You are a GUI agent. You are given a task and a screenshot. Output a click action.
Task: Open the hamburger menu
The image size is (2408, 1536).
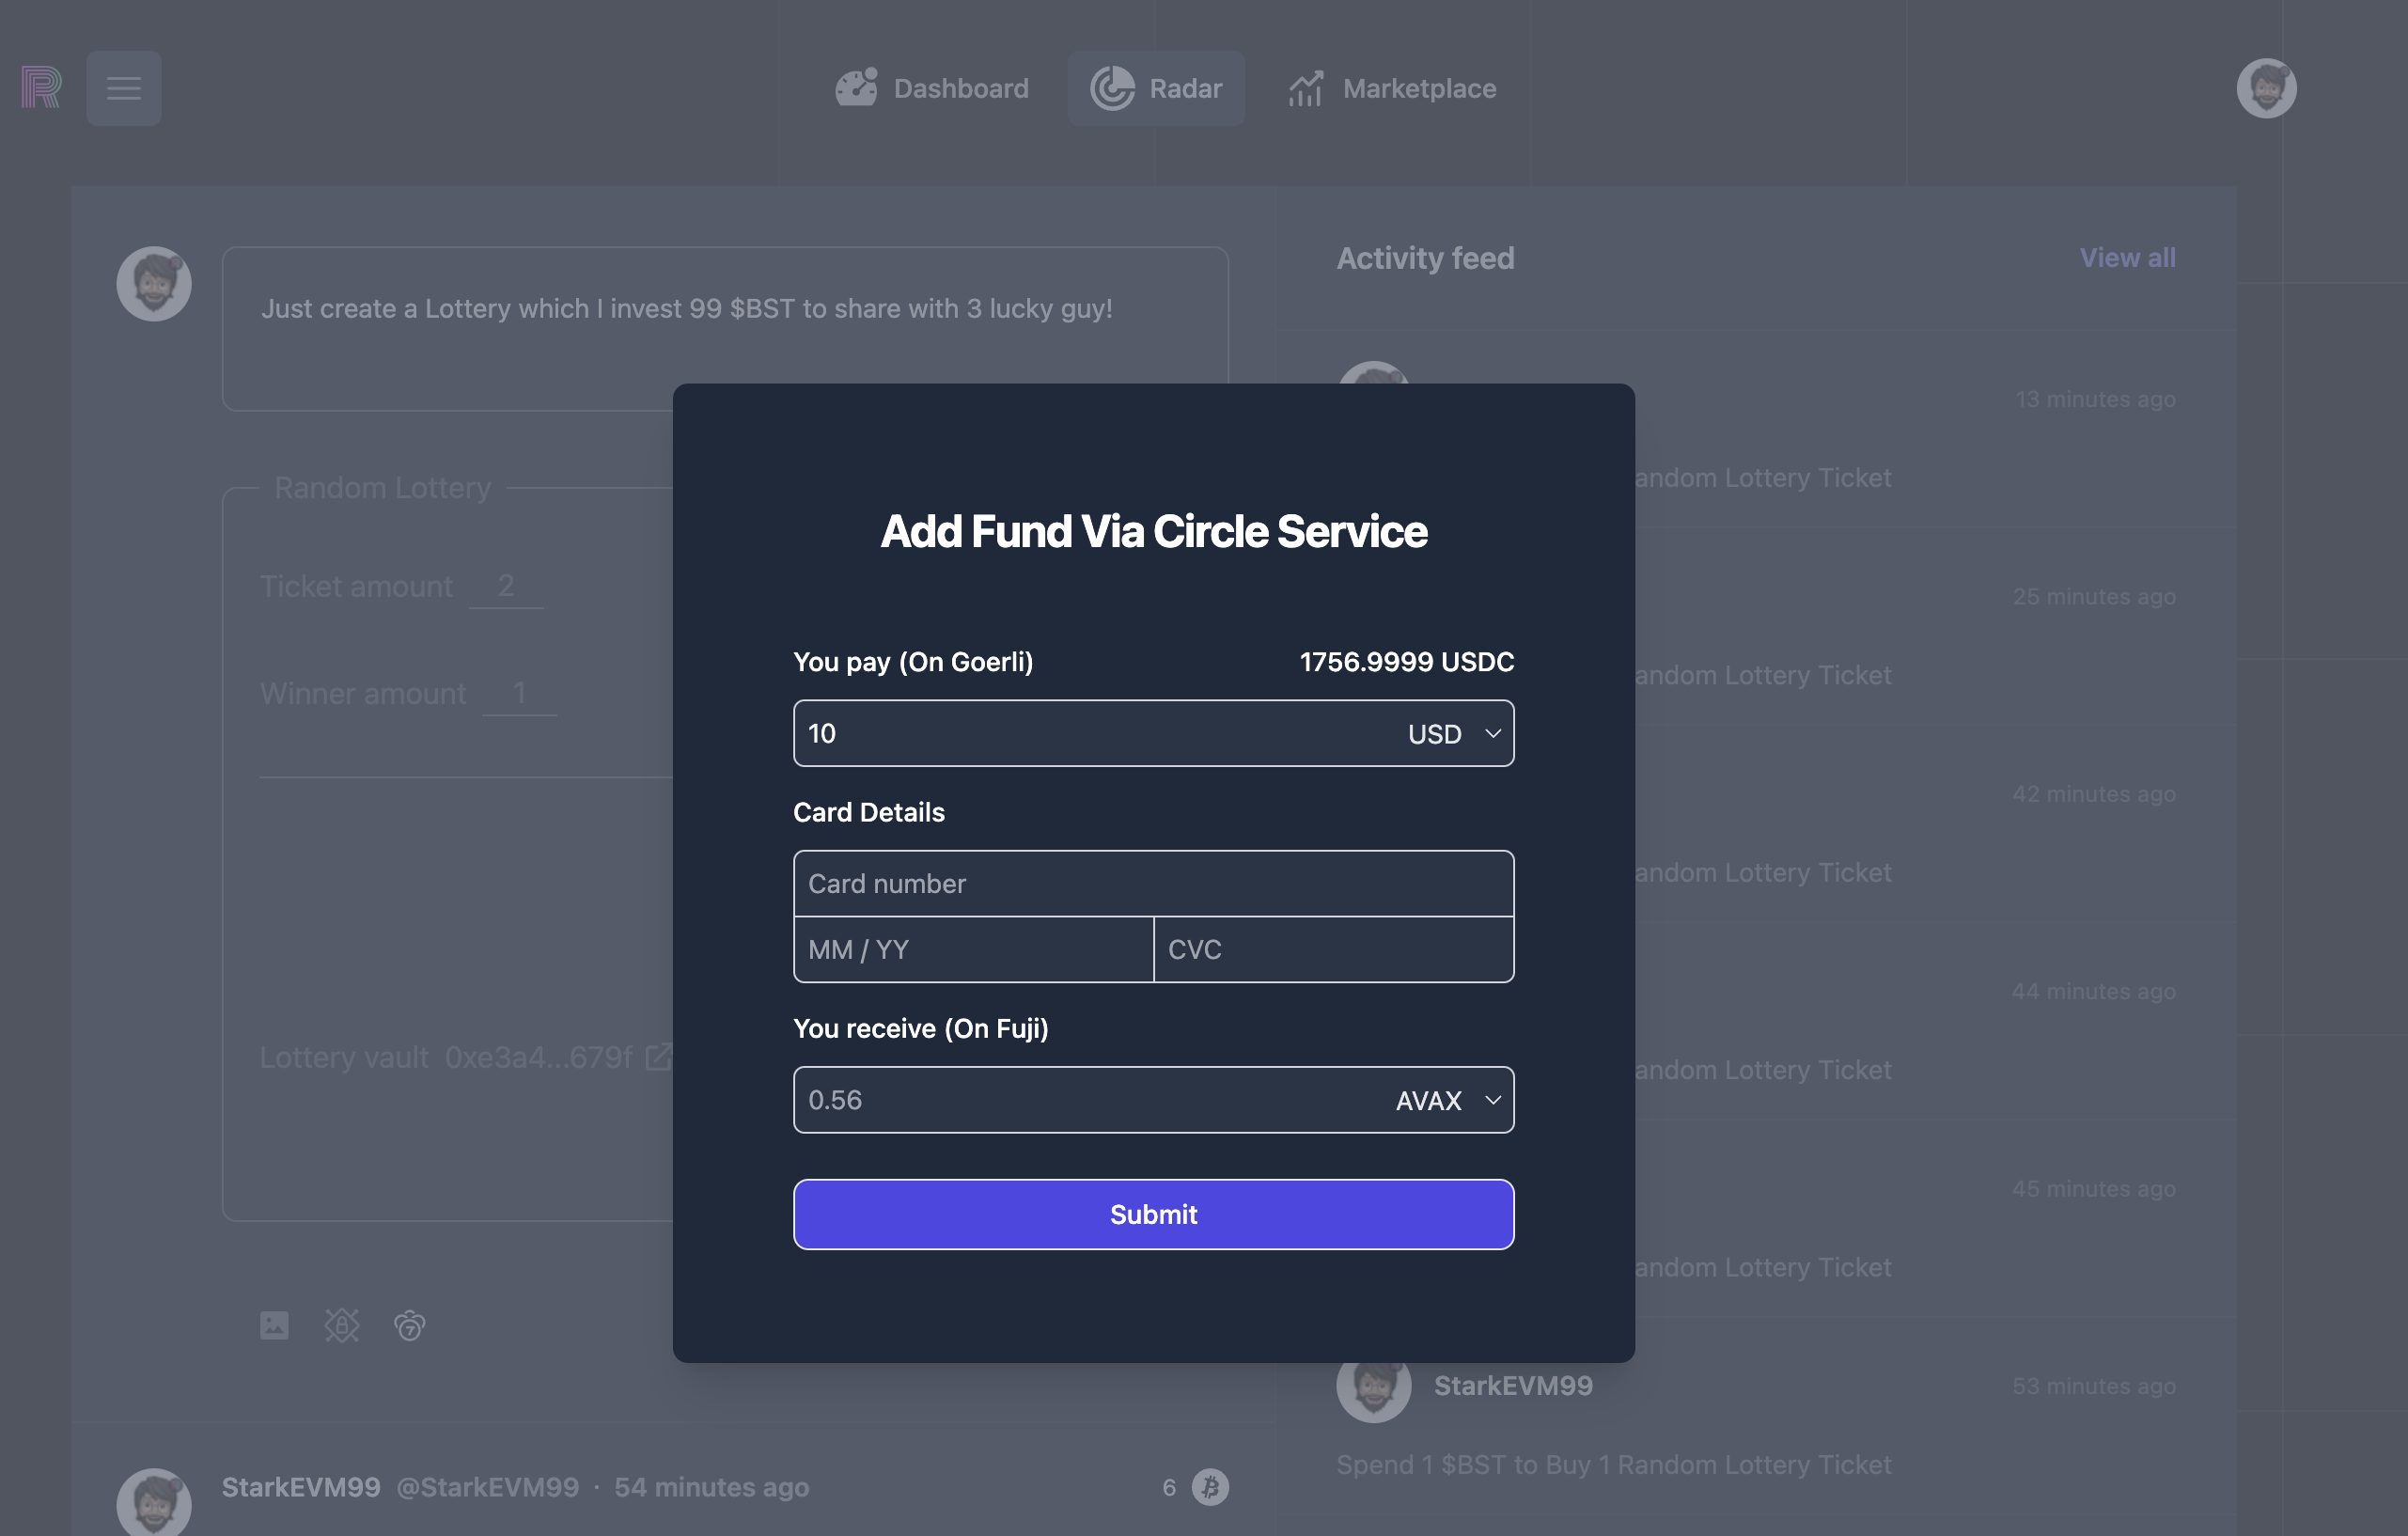click(x=124, y=88)
